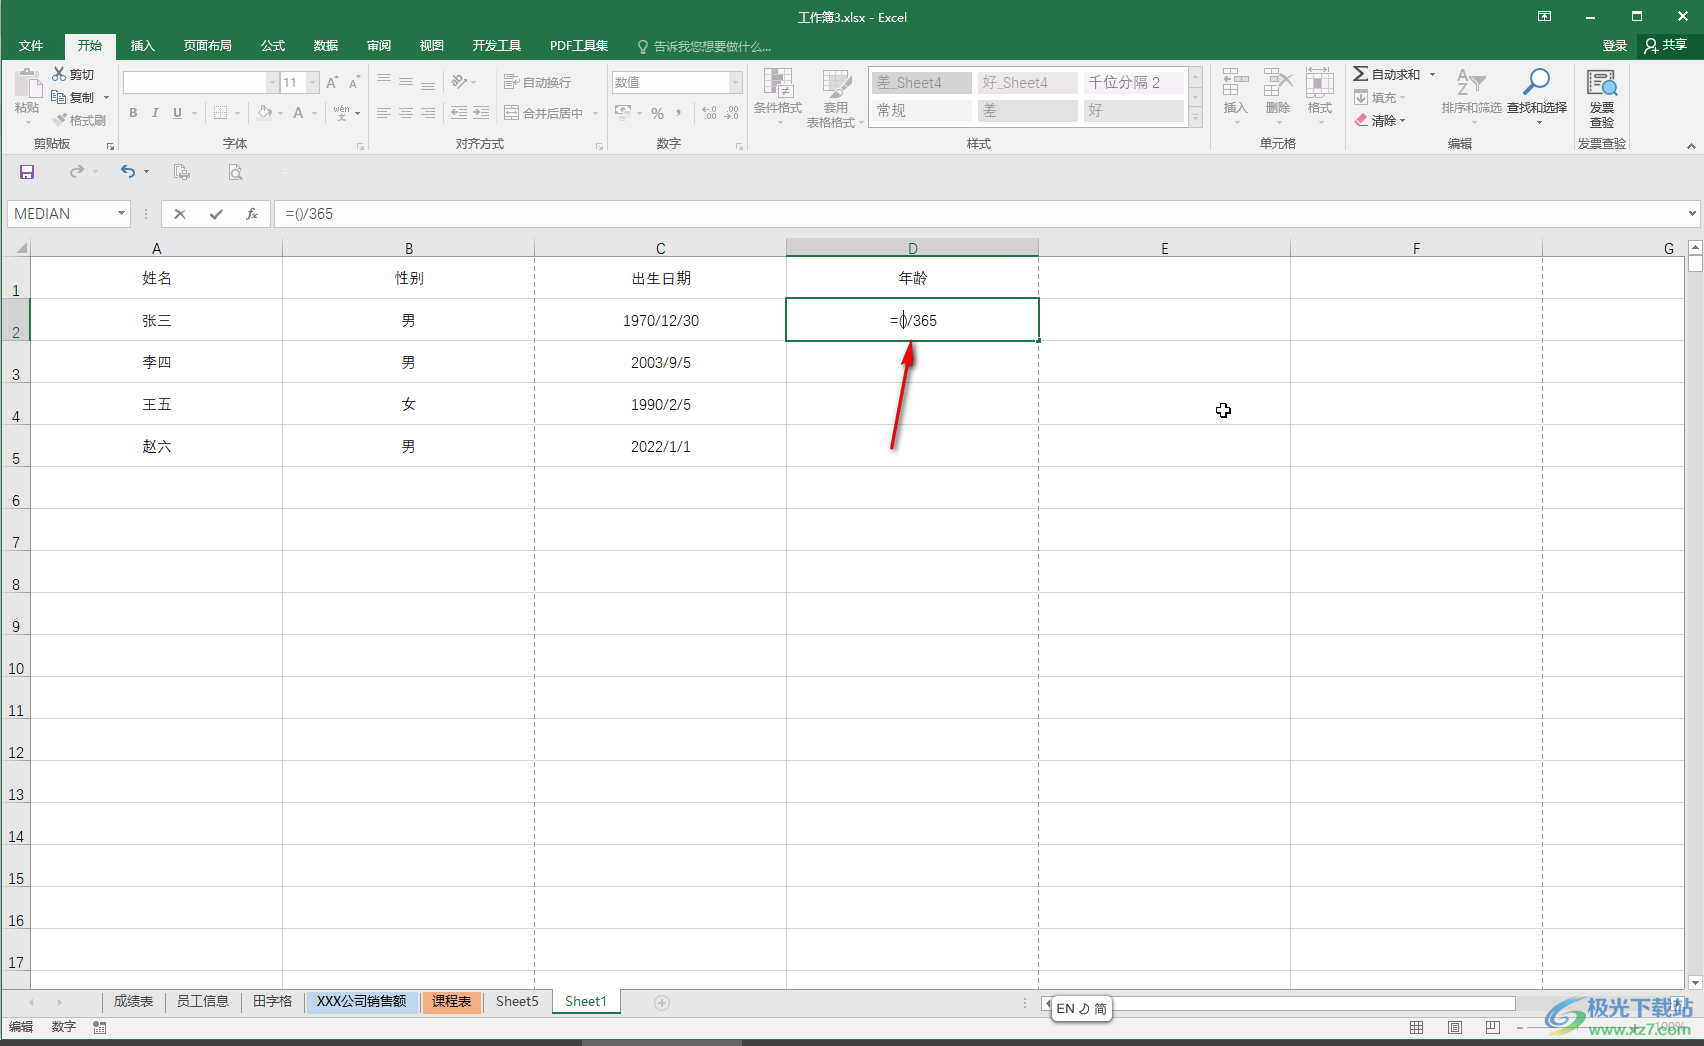Open Insert Function via fx icon
Image resolution: width=1704 pixels, height=1046 pixels.
(252, 214)
